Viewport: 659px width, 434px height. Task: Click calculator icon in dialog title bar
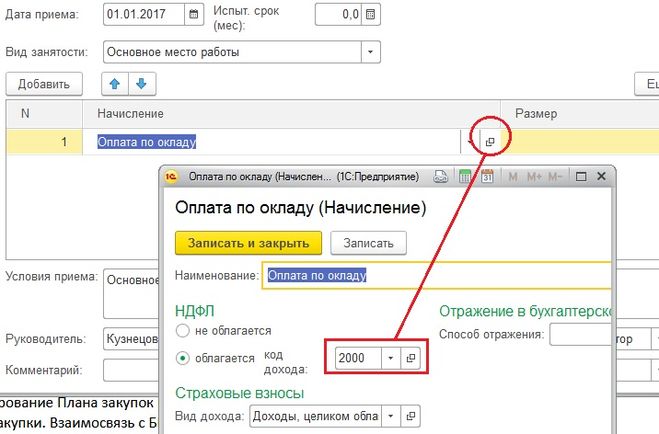pyautogui.click(x=465, y=177)
